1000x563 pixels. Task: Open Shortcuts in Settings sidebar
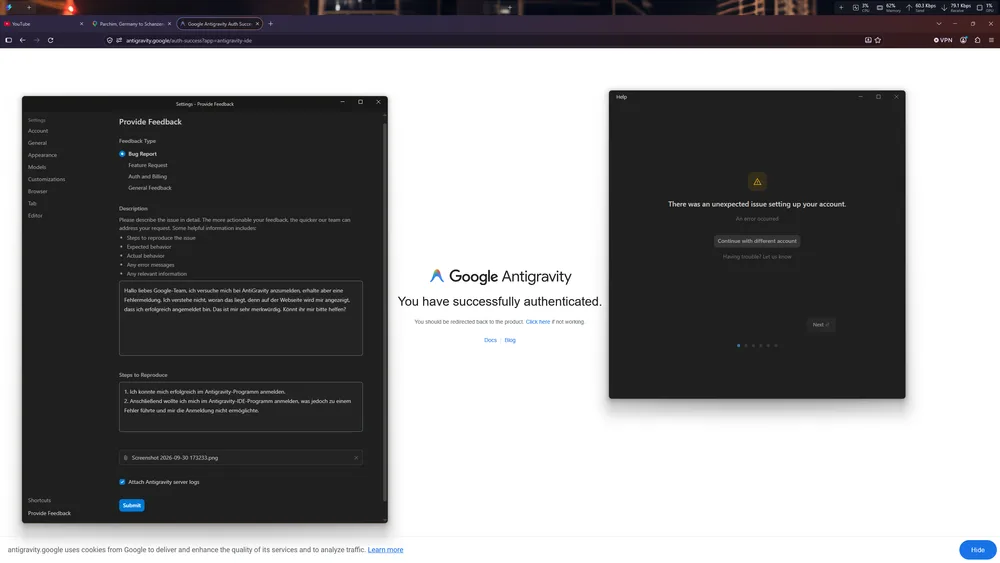click(39, 501)
